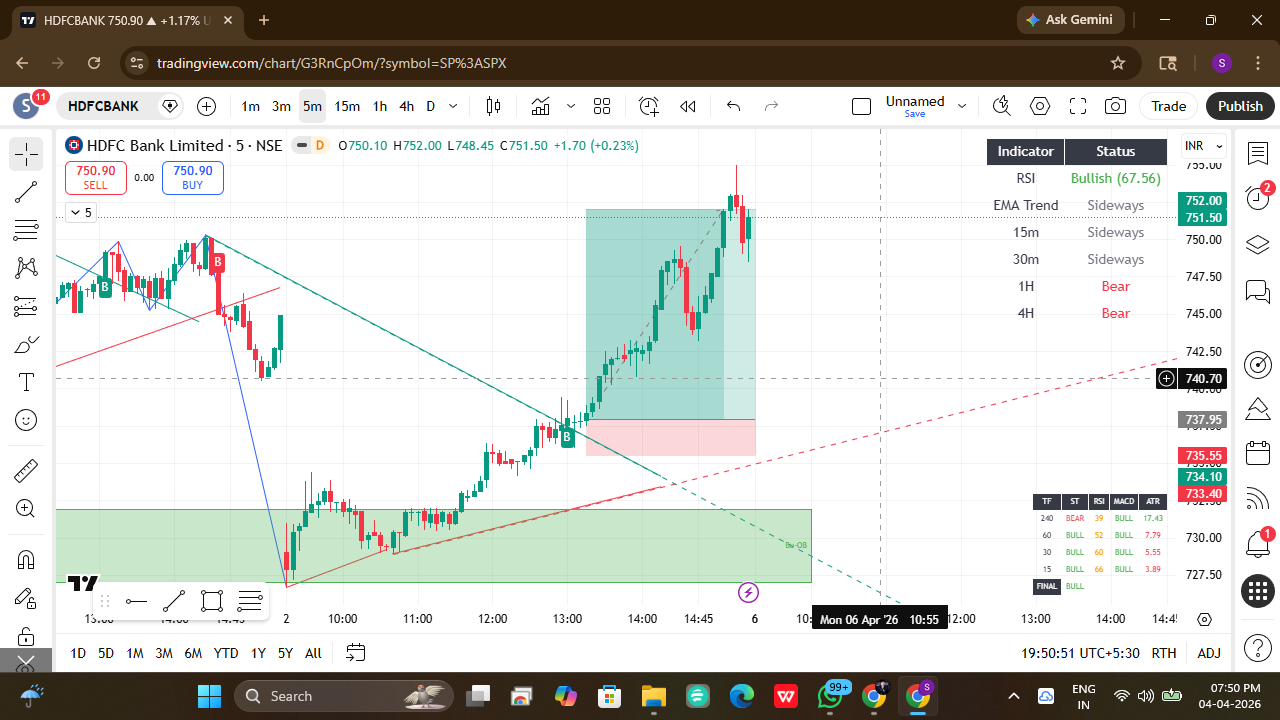Select the ruler measure tool

[26, 470]
